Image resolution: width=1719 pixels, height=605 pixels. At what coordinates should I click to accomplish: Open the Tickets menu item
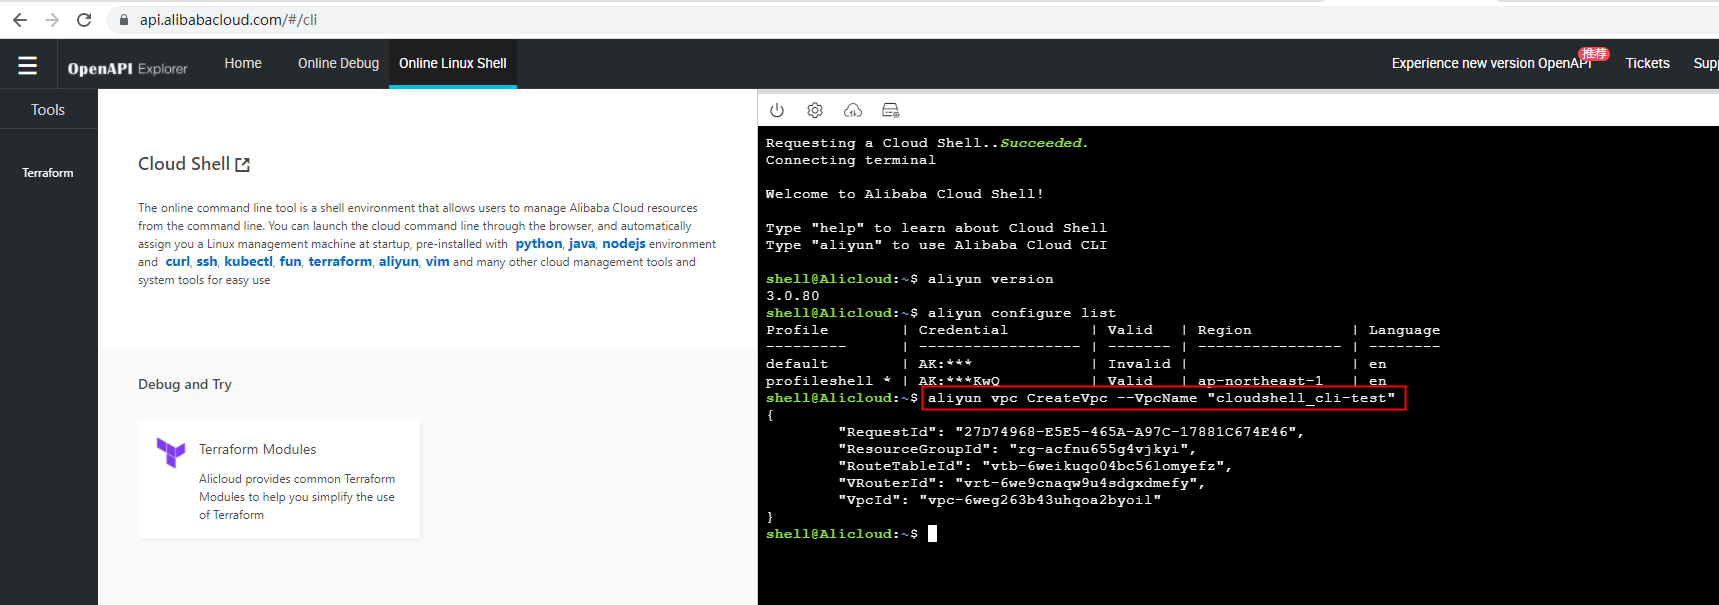[x=1647, y=63]
